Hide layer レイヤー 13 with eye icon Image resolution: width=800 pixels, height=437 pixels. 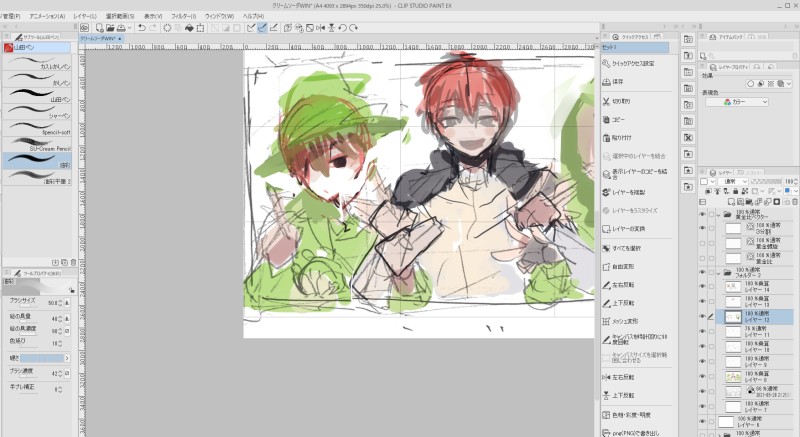[x=703, y=302]
